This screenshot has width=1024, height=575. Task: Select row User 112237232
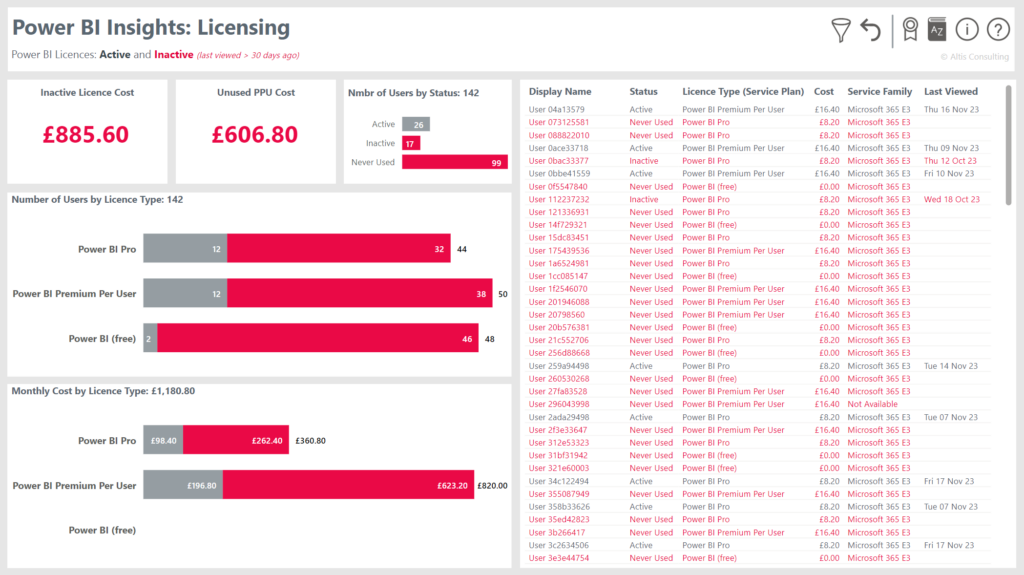[759, 199]
